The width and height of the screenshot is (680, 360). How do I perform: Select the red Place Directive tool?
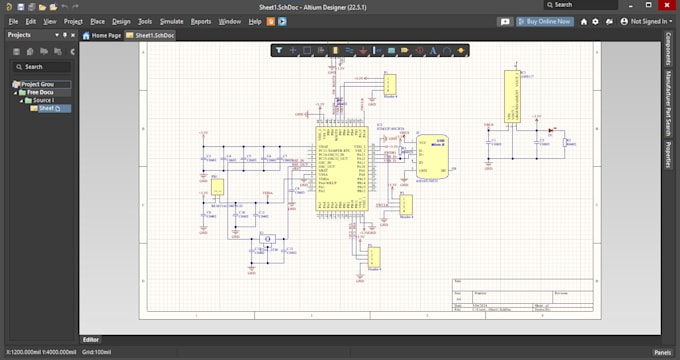point(419,50)
